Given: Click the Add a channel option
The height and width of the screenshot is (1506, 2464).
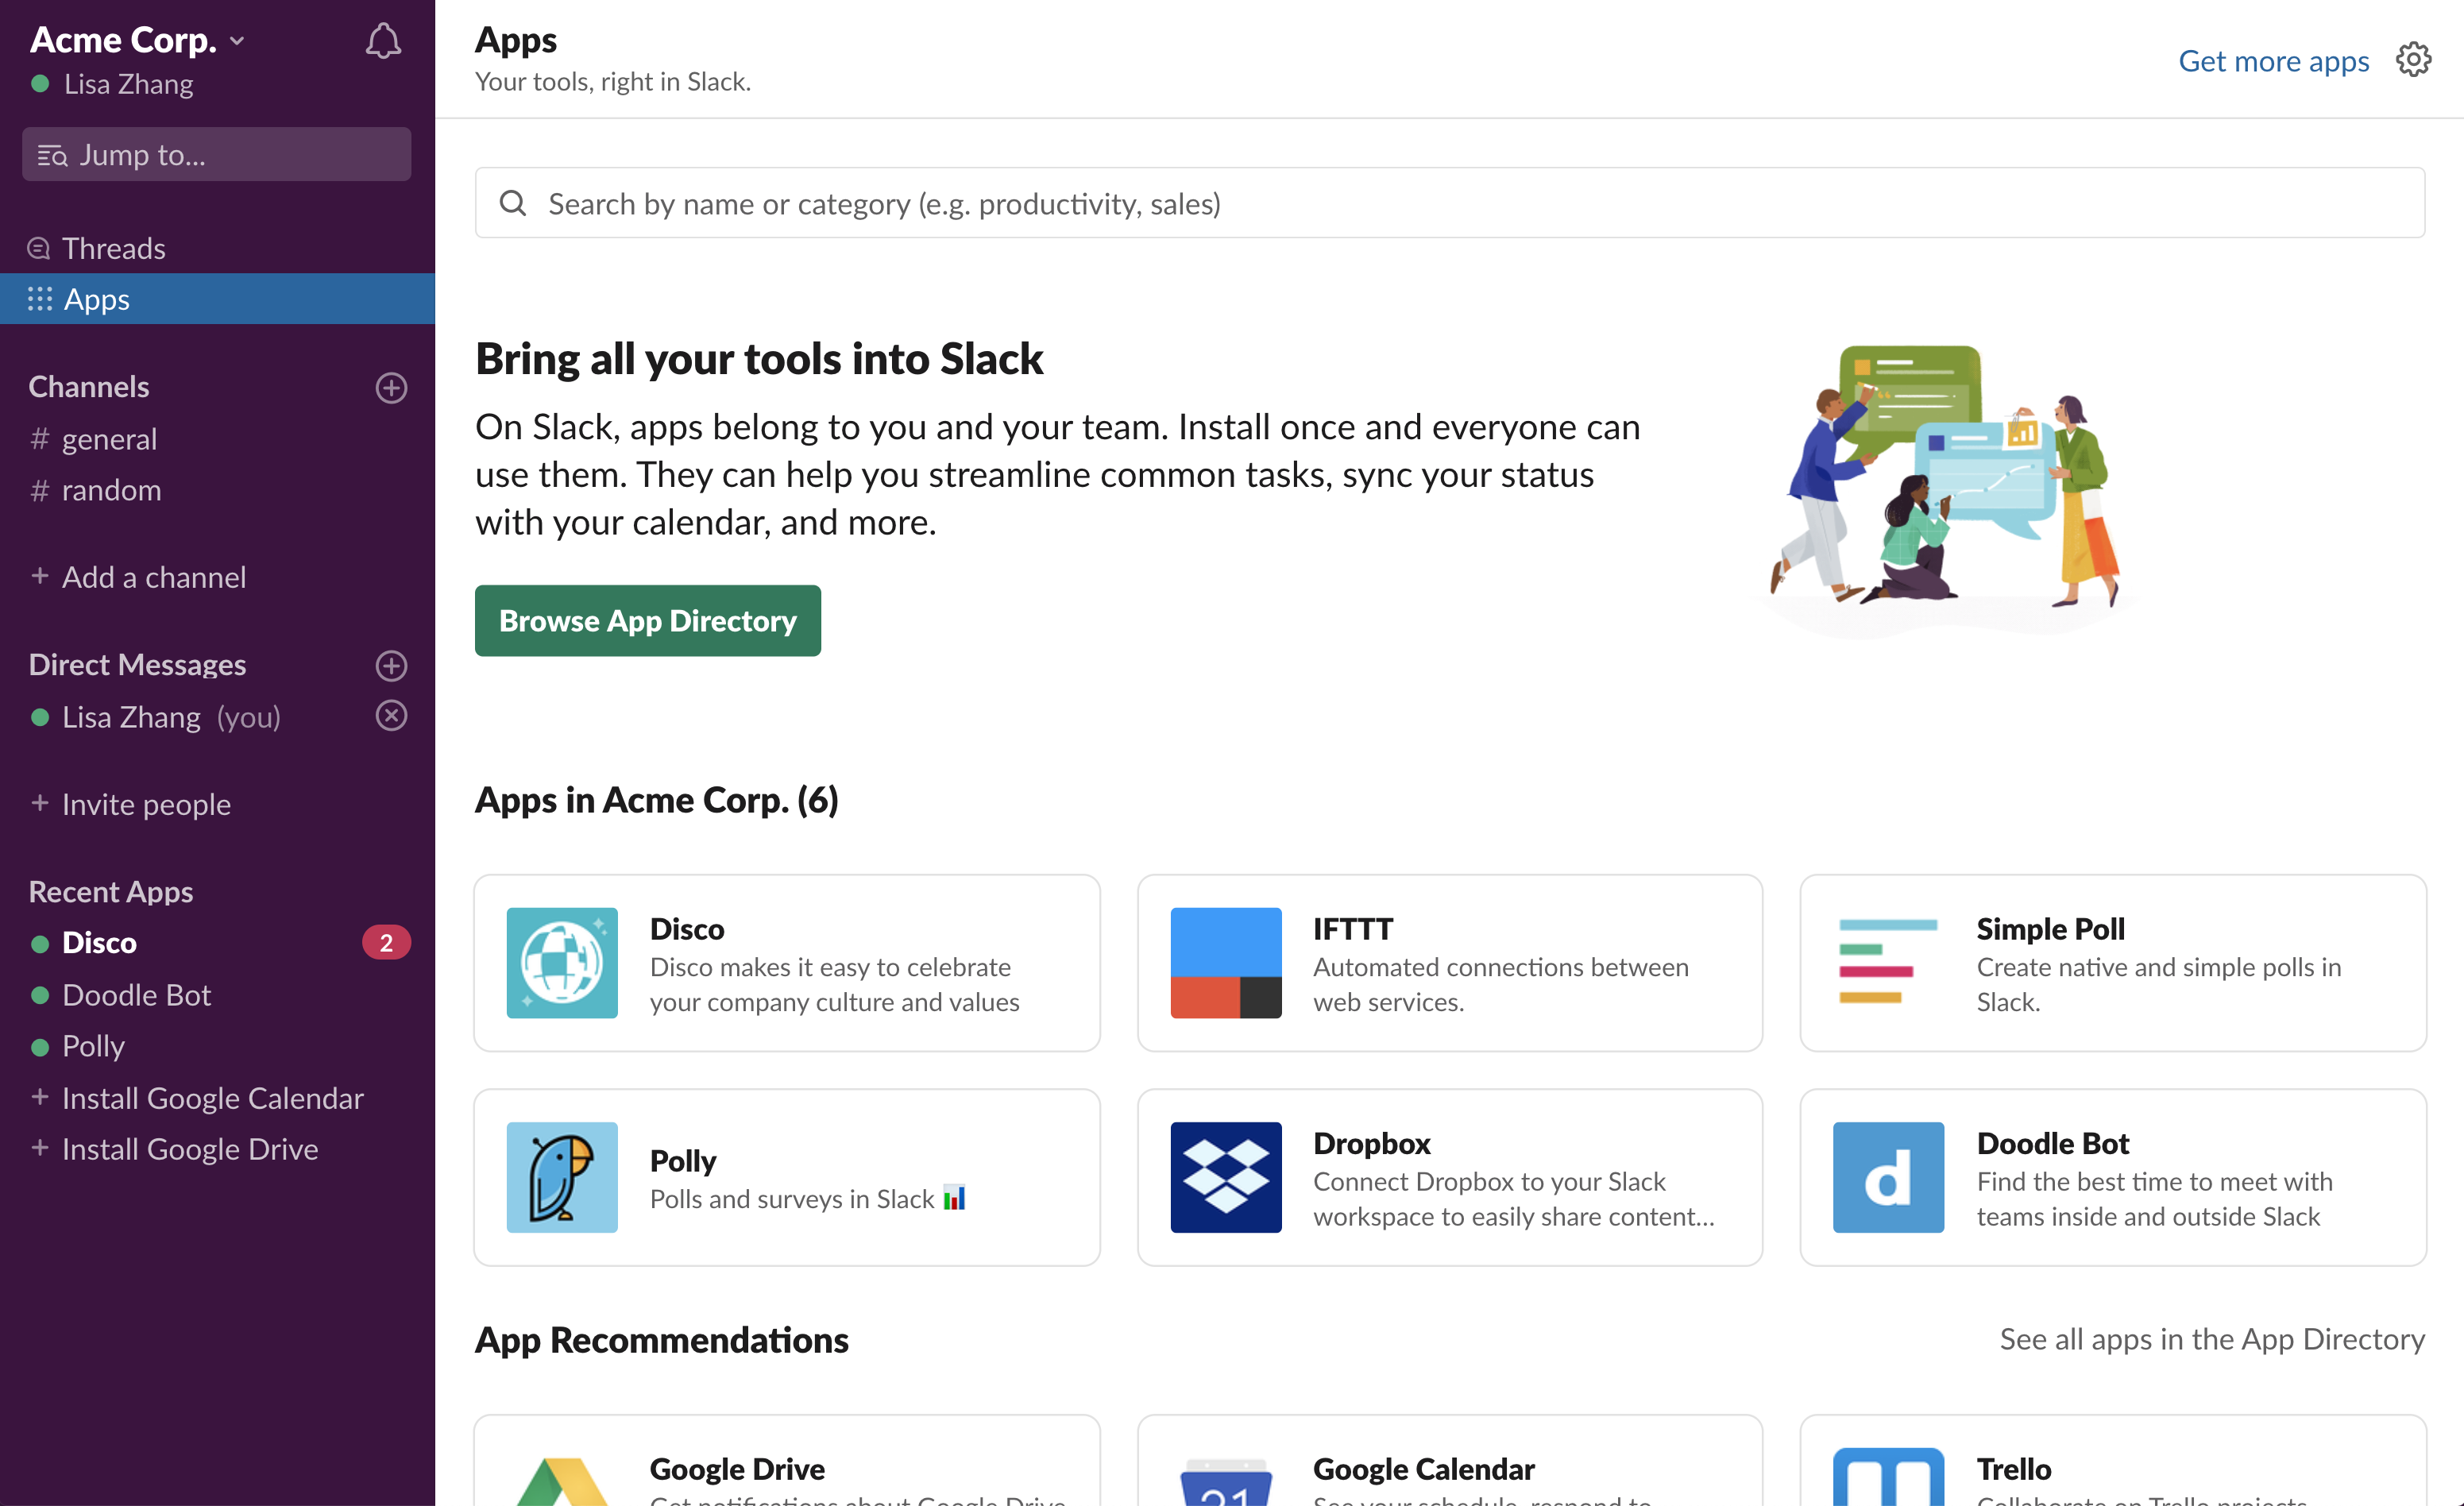Looking at the screenshot, I should click(x=153, y=575).
